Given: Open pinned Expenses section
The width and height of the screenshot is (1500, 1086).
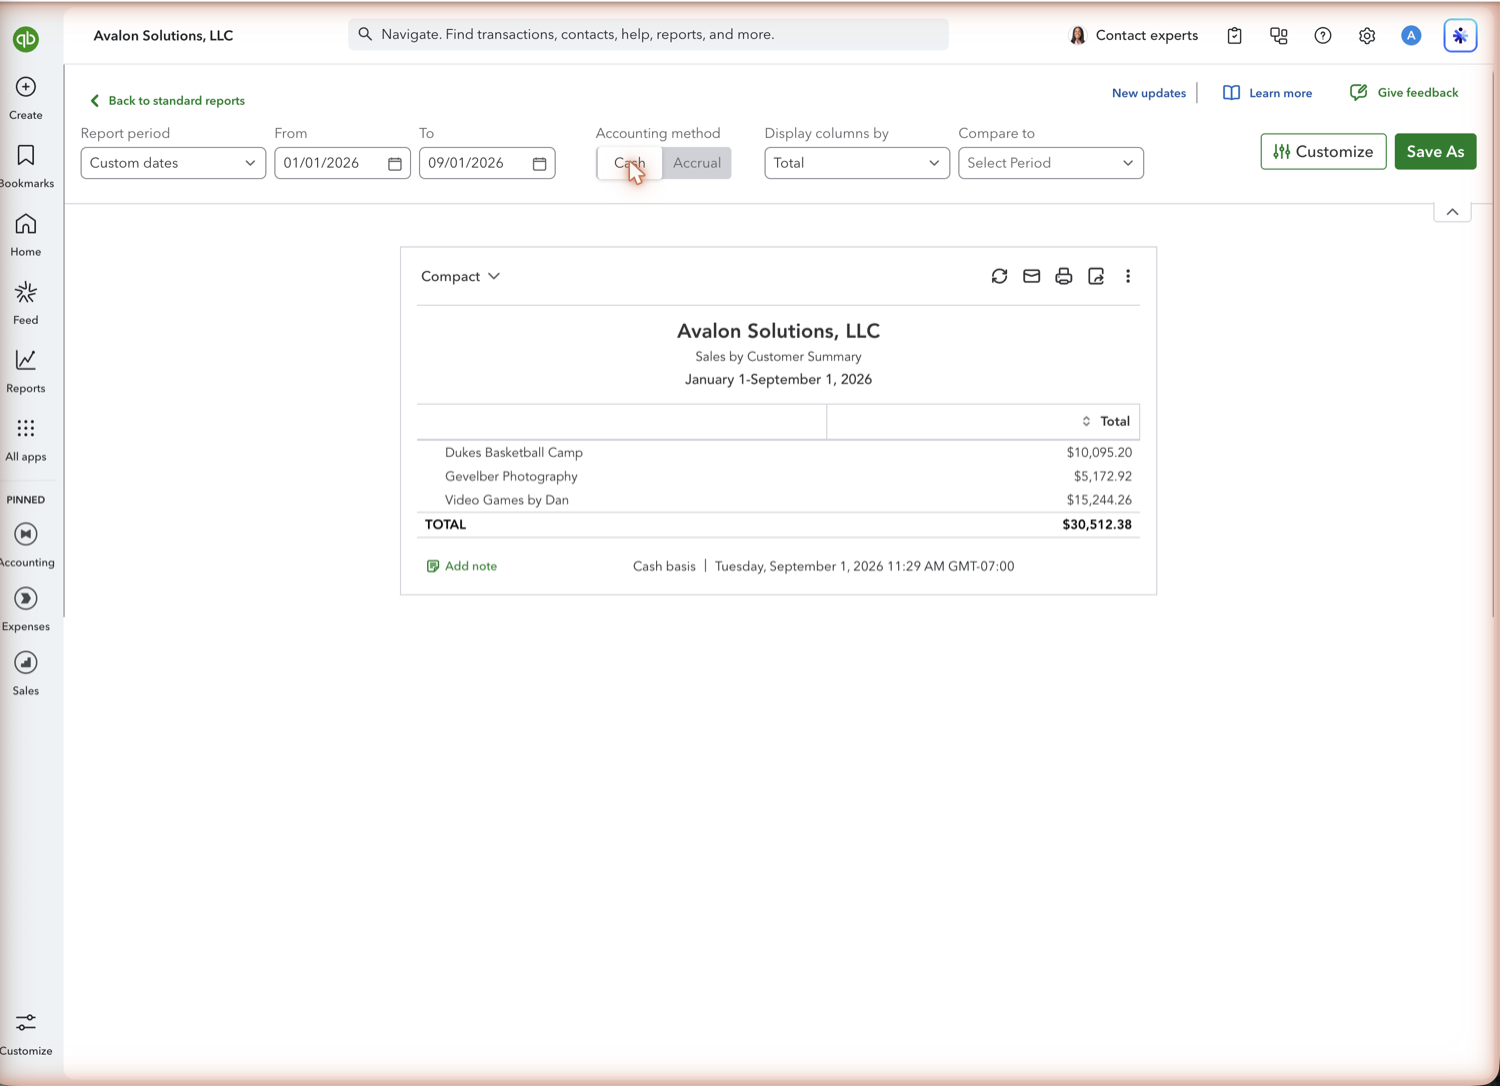Looking at the screenshot, I should (x=26, y=609).
